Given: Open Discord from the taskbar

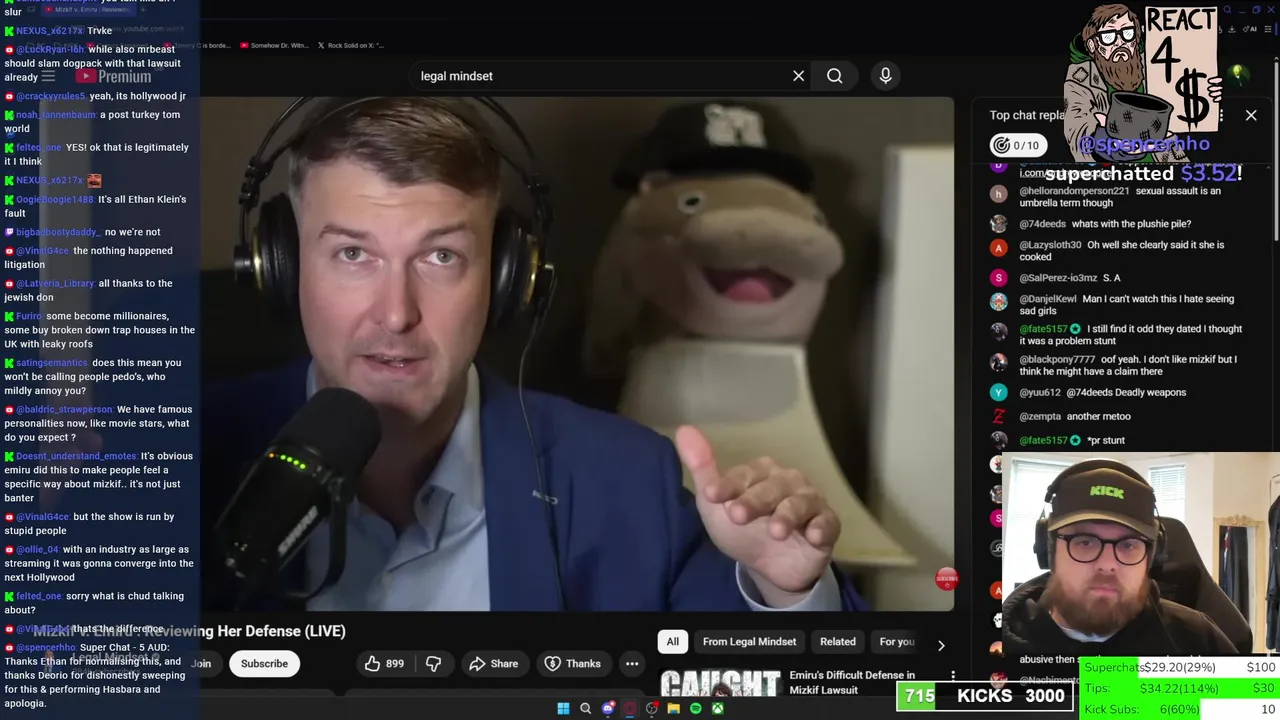Looking at the screenshot, I should click(607, 708).
